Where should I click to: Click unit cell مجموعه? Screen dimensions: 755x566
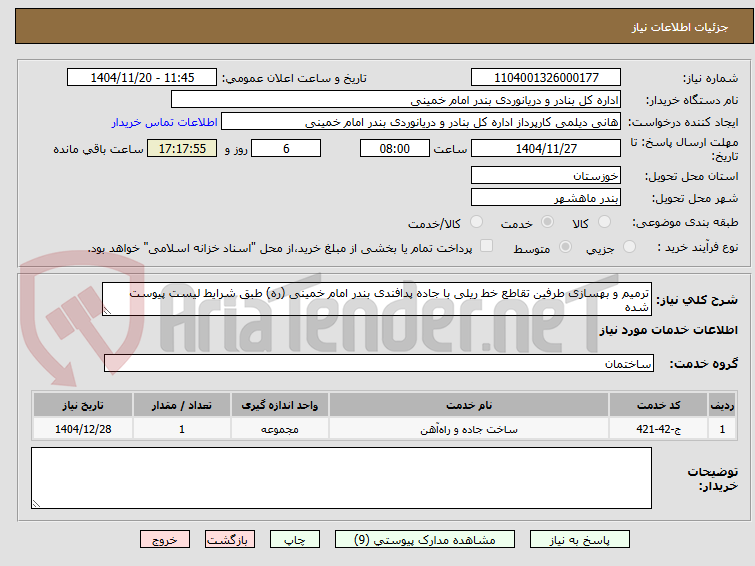[280, 429]
